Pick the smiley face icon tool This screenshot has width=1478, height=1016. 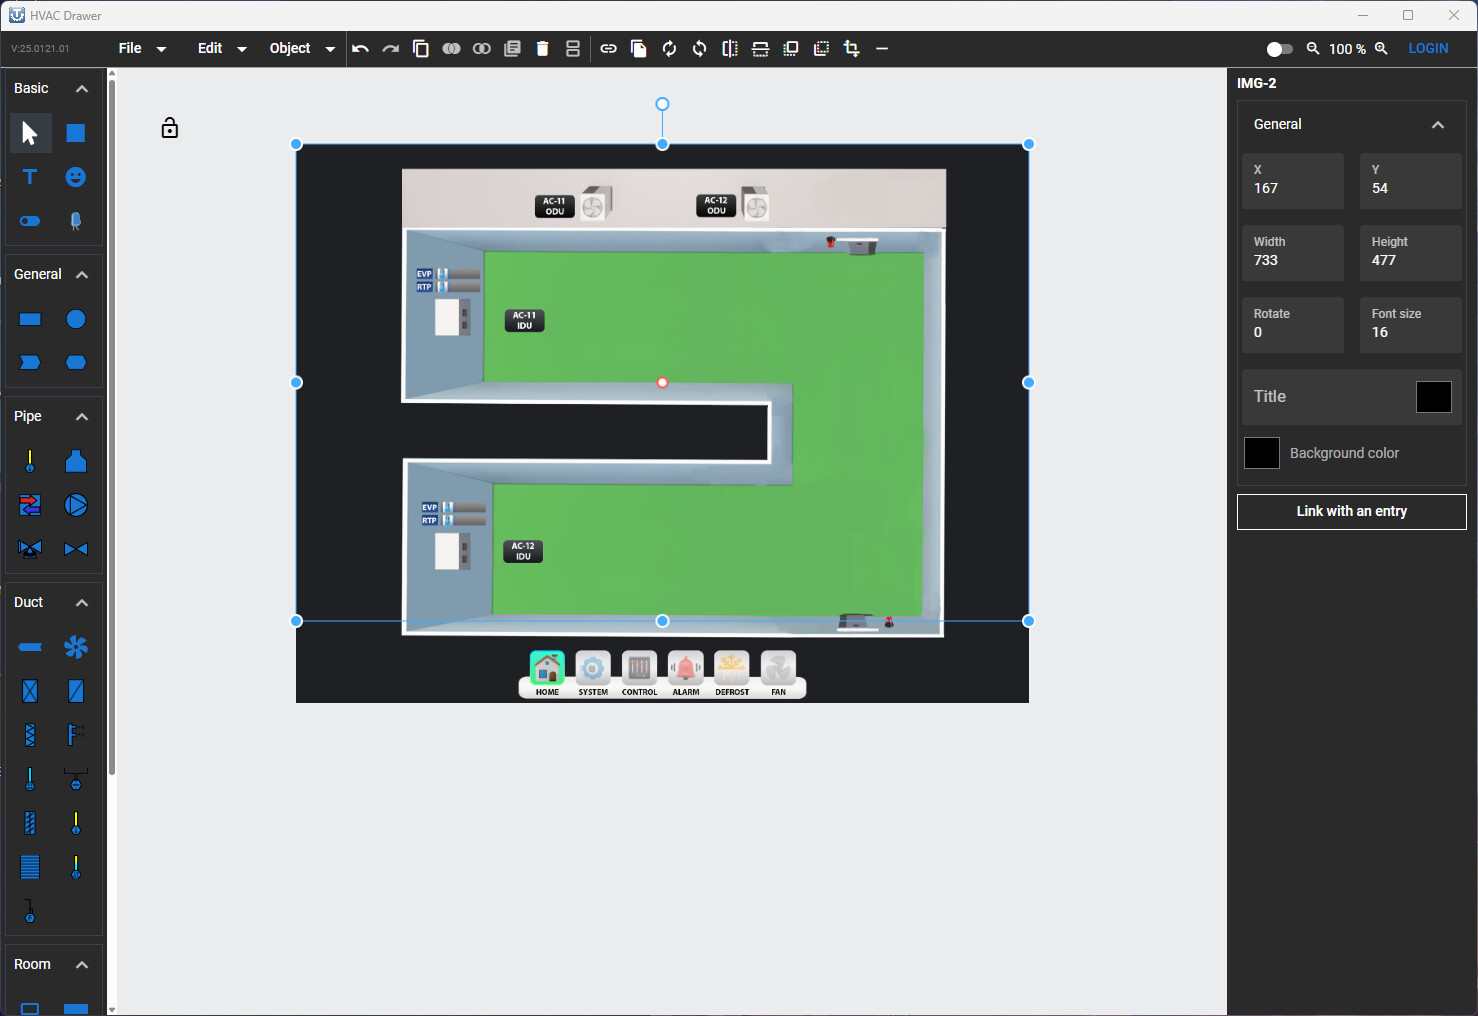[x=76, y=177]
